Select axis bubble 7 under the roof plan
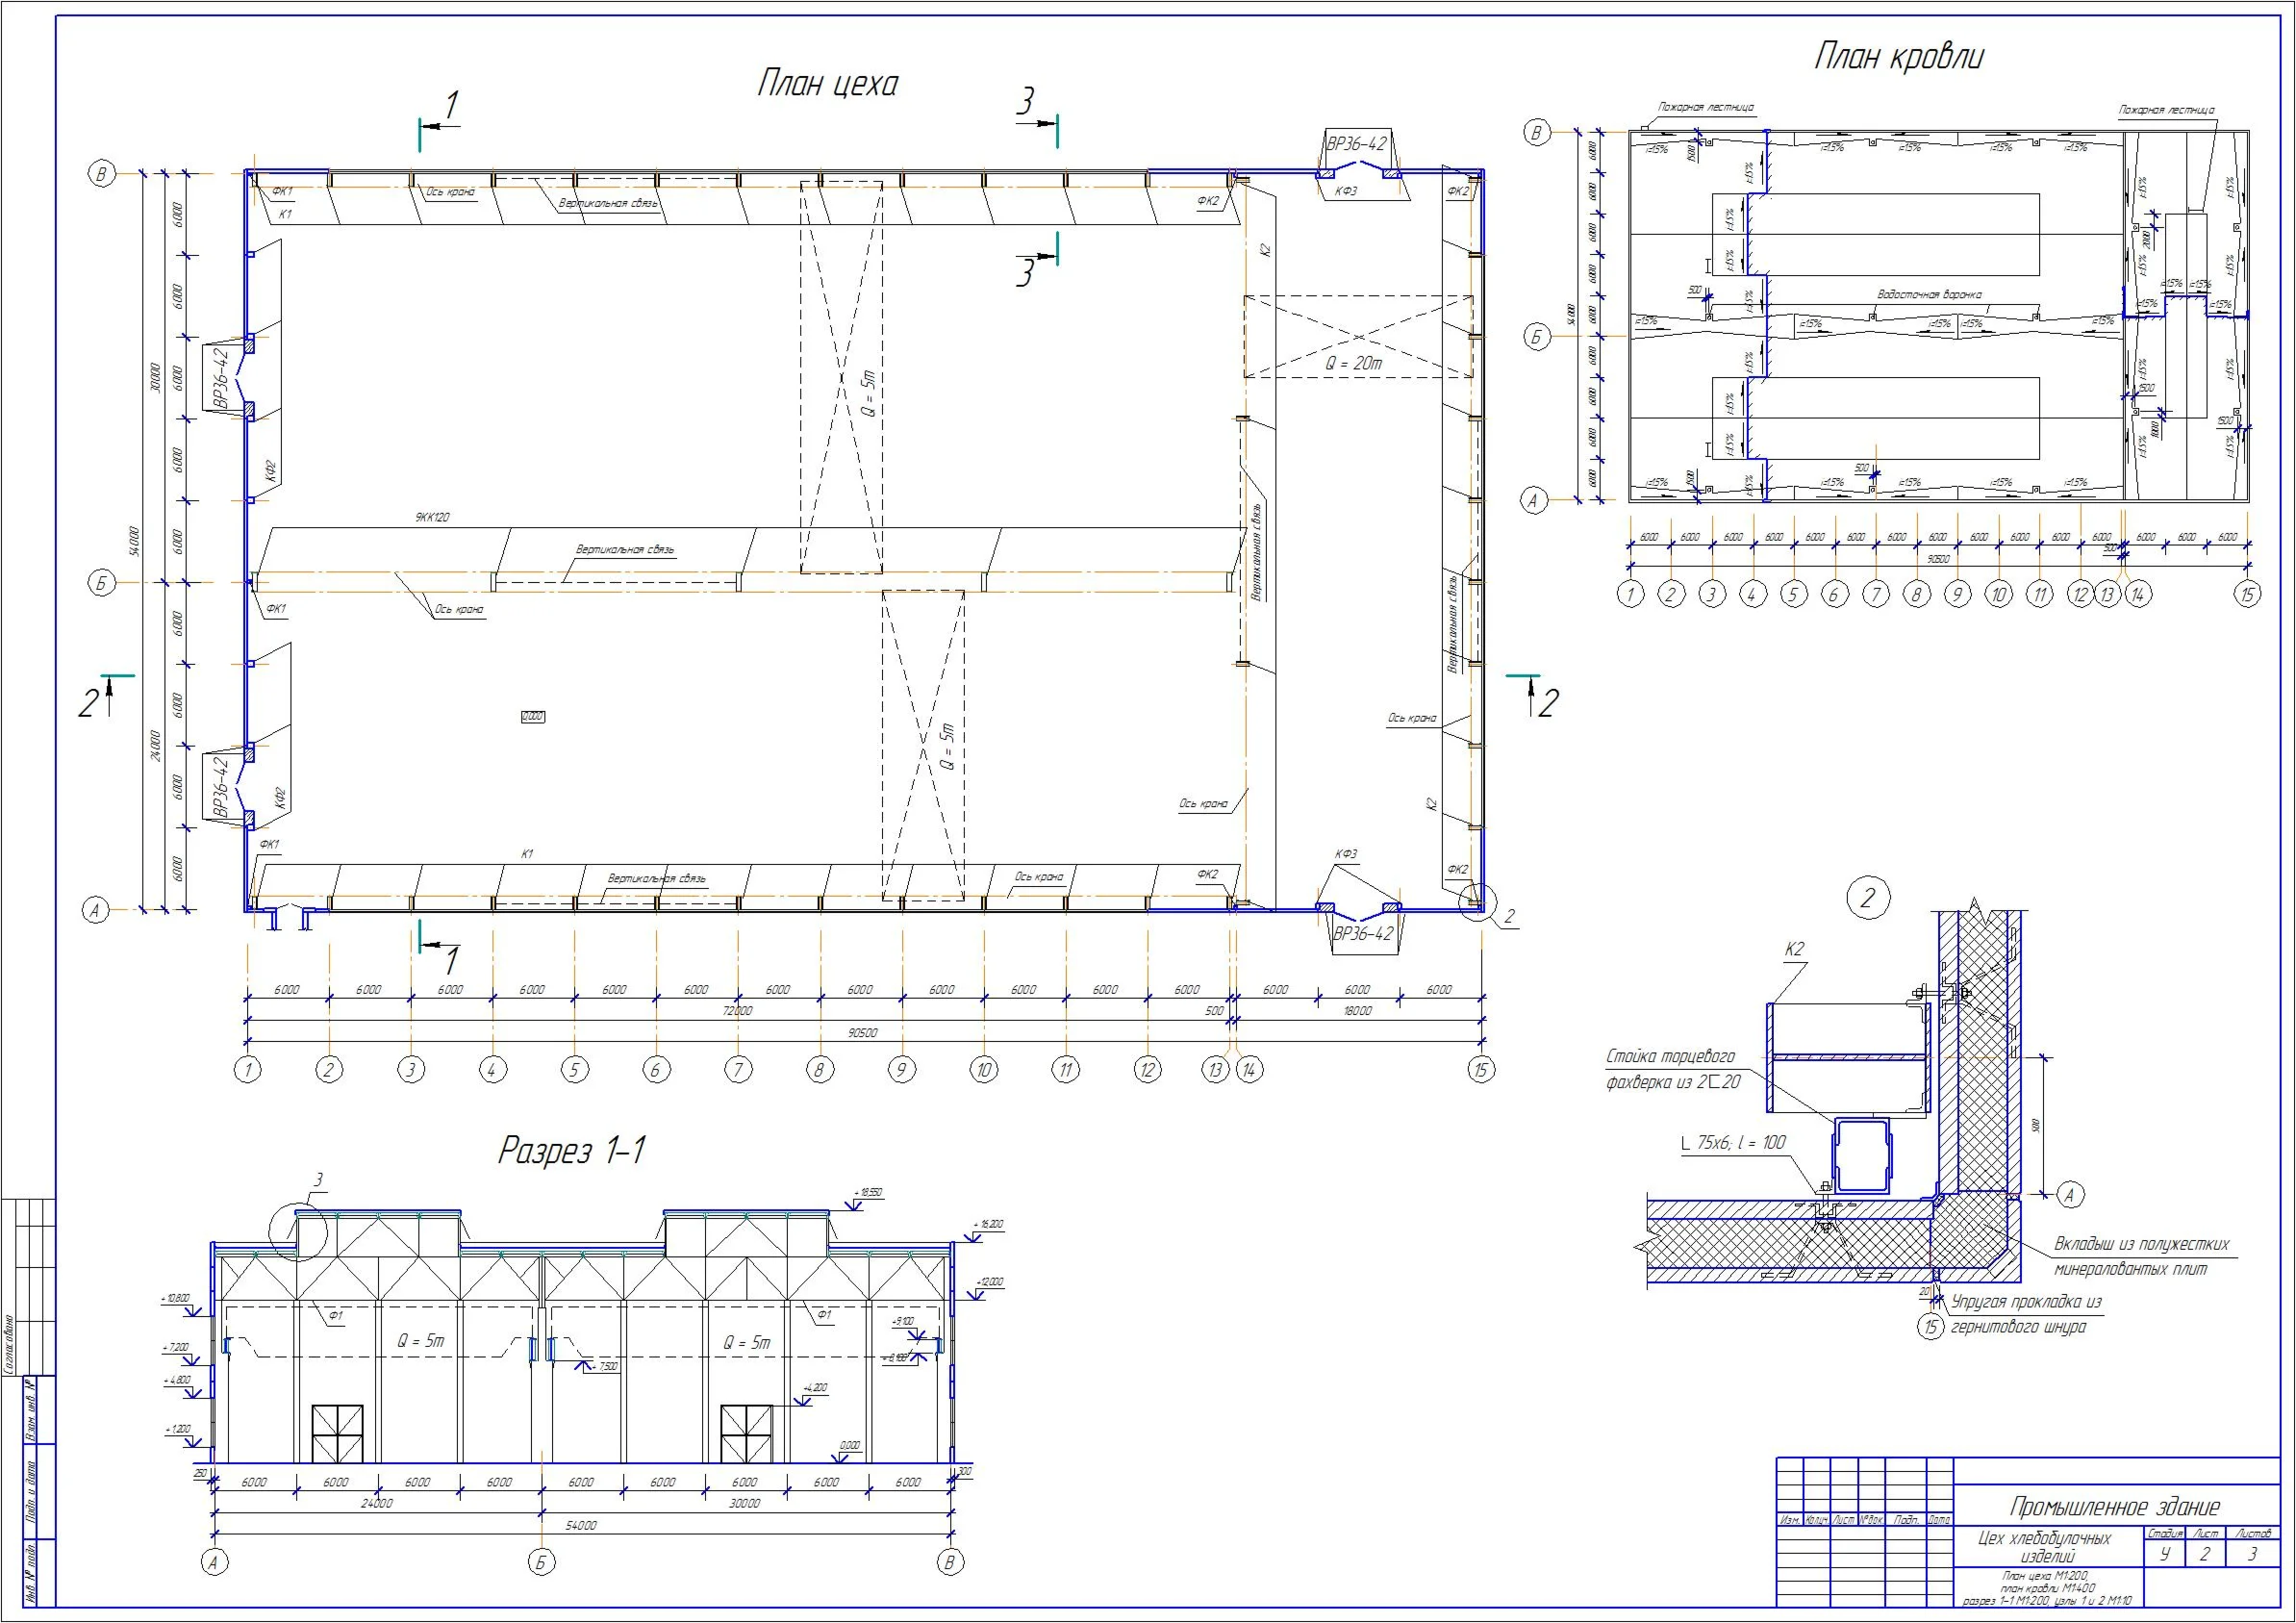The image size is (2296, 1623). coord(1876,595)
